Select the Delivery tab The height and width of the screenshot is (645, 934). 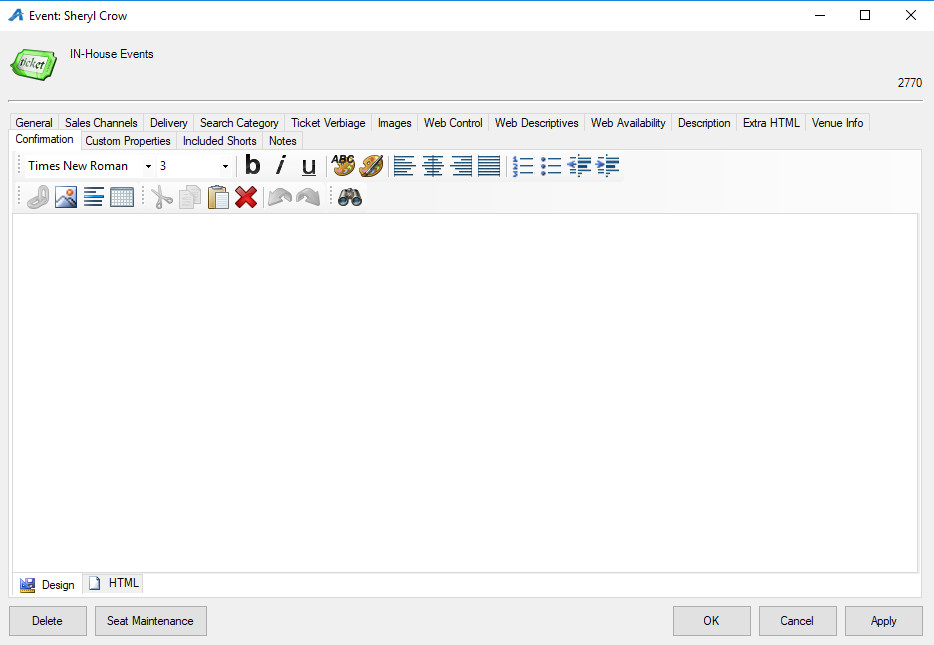coord(169,123)
